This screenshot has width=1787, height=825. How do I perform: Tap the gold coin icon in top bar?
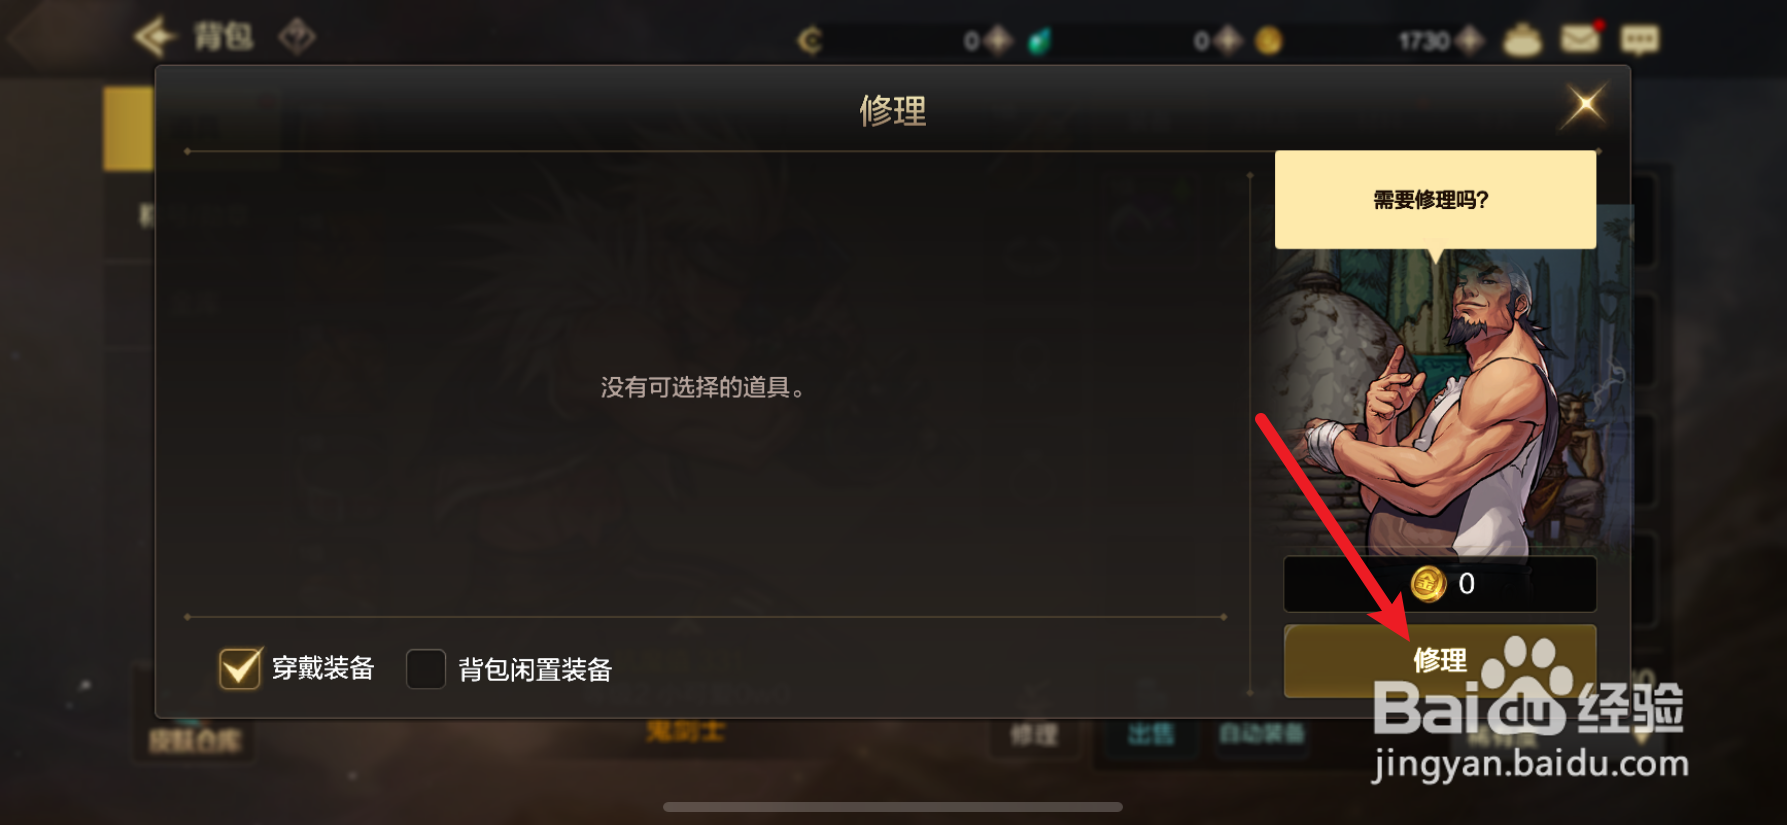click(1268, 41)
